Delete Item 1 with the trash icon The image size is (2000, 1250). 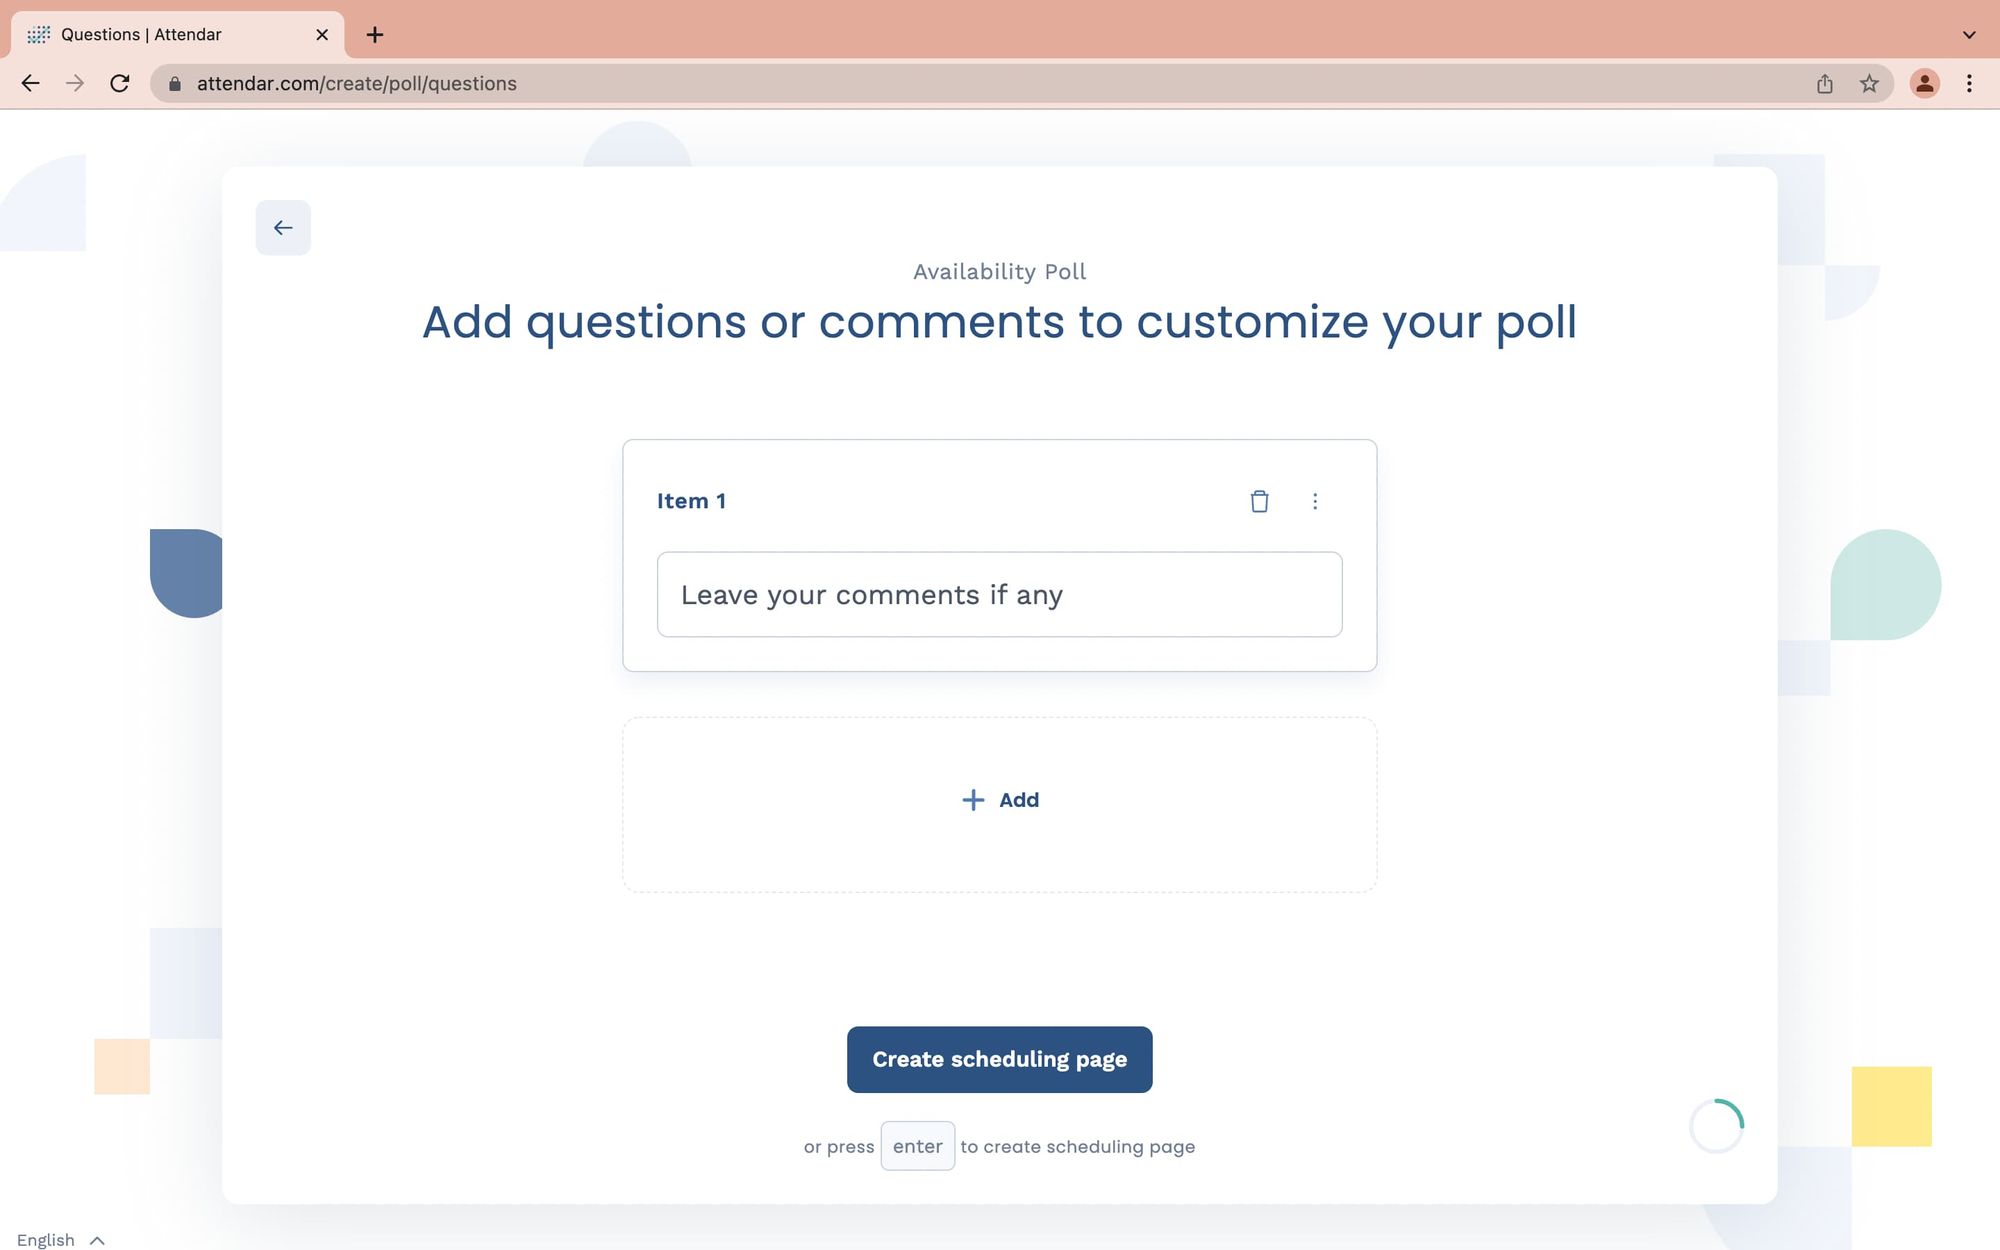[1259, 501]
